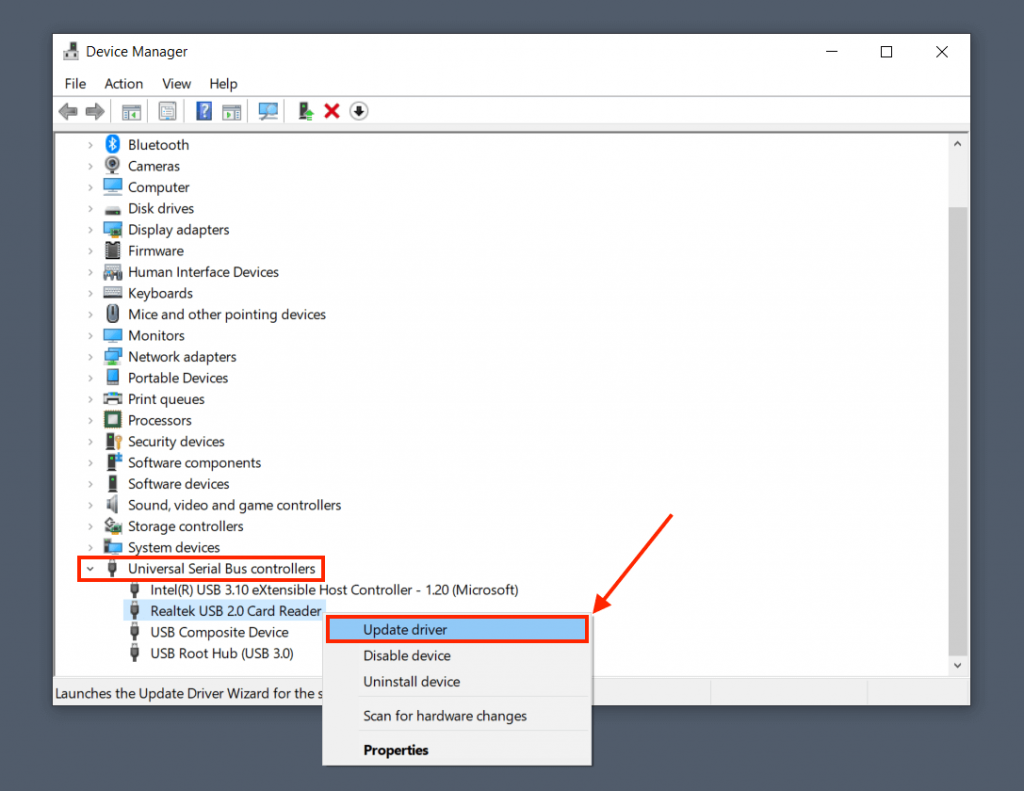Click Properties in the context menu
The height and width of the screenshot is (791, 1024).
pyautogui.click(x=396, y=750)
